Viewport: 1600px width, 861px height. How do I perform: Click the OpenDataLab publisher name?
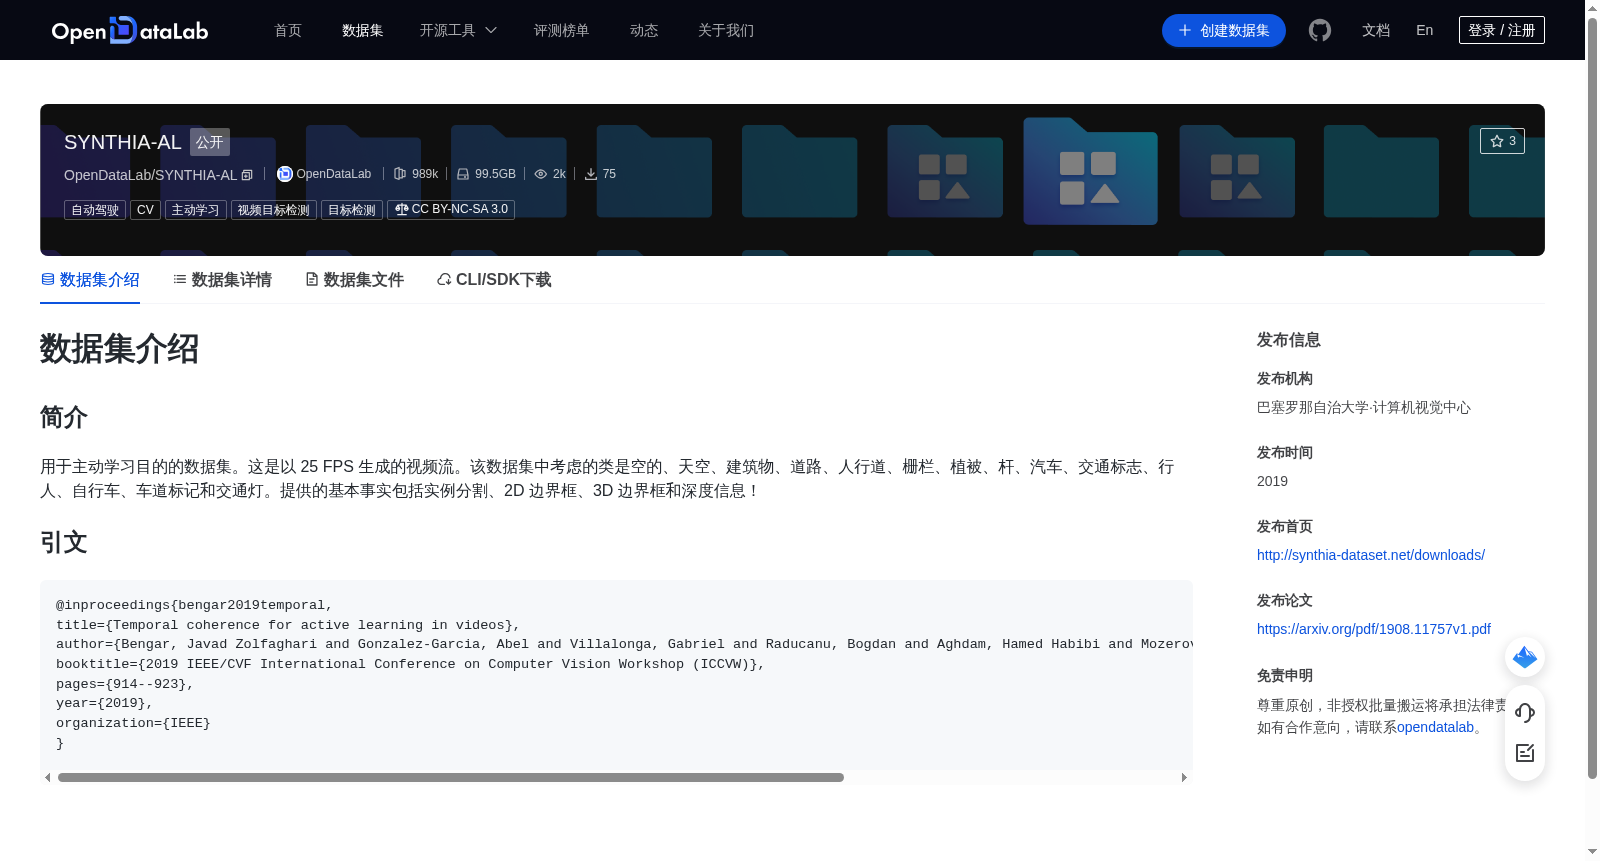[x=334, y=174]
